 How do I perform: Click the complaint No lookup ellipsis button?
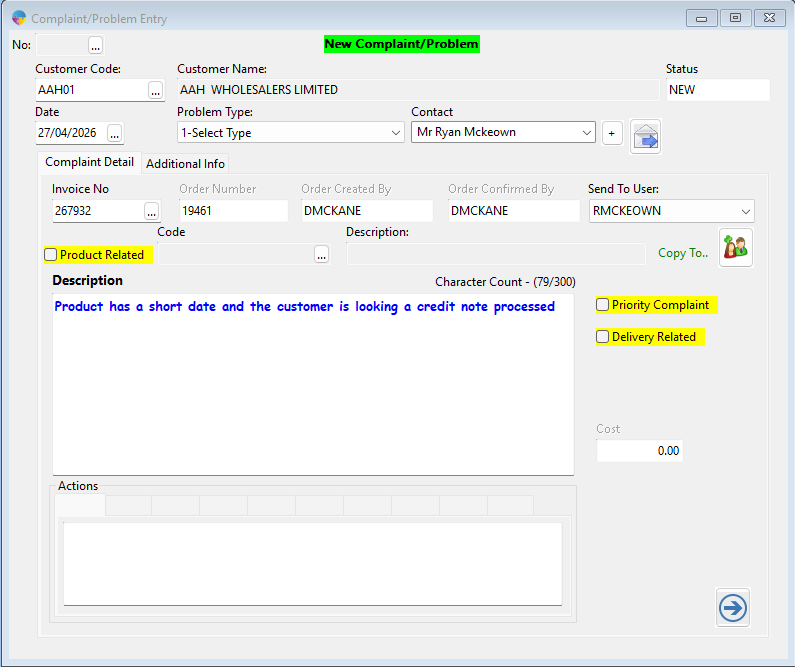[x=95, y=45]
